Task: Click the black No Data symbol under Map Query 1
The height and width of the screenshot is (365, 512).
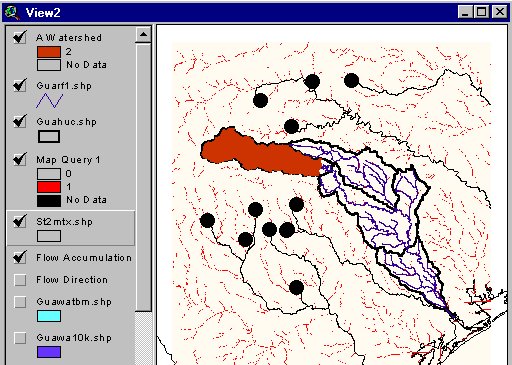Action: 49,201
